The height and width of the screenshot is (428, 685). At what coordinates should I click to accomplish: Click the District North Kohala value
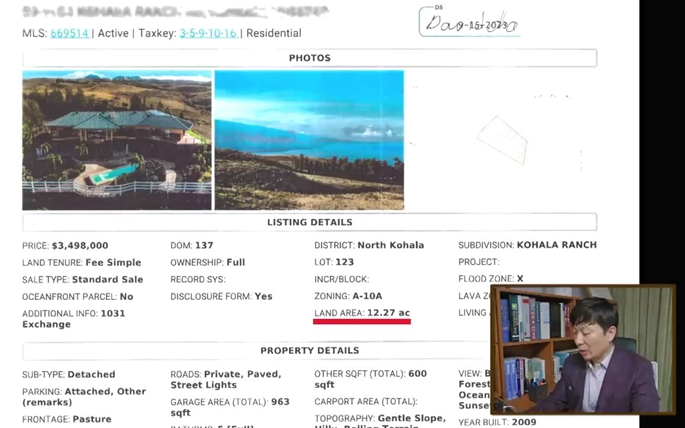click(x=391, y=245)
